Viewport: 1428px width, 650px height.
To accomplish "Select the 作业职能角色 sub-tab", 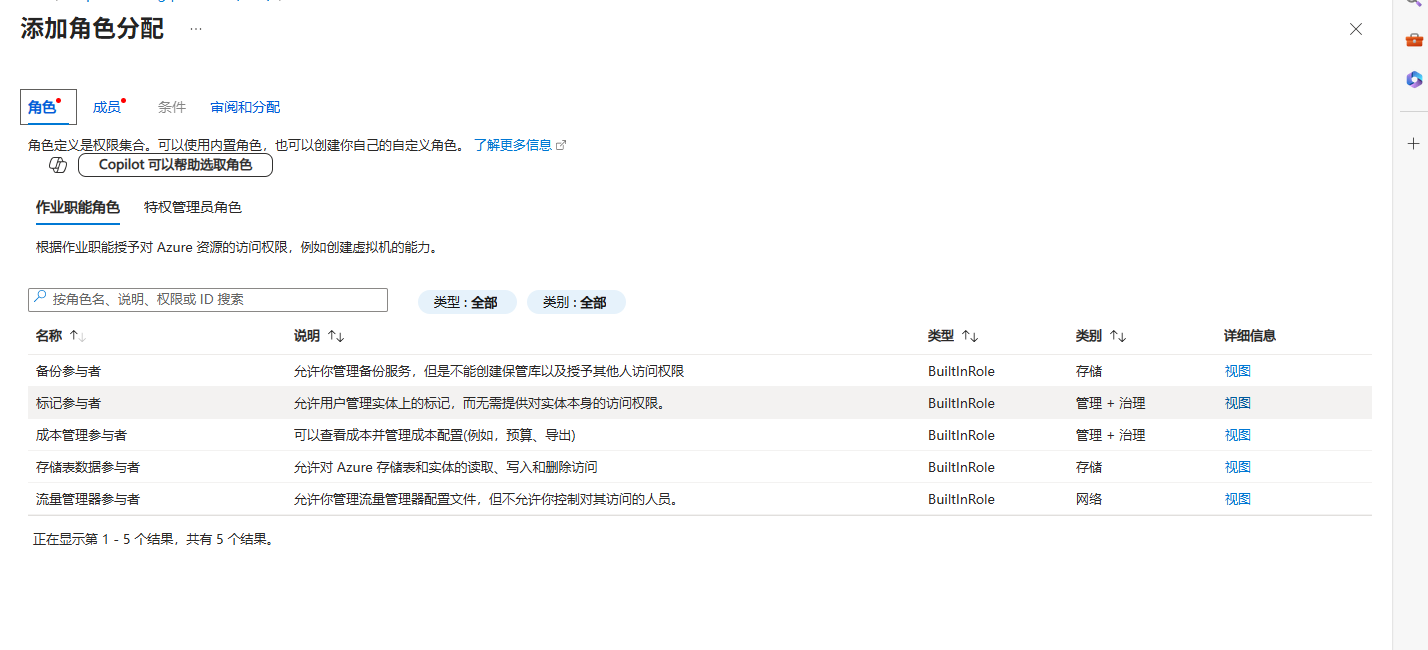I will coord(78,208).
